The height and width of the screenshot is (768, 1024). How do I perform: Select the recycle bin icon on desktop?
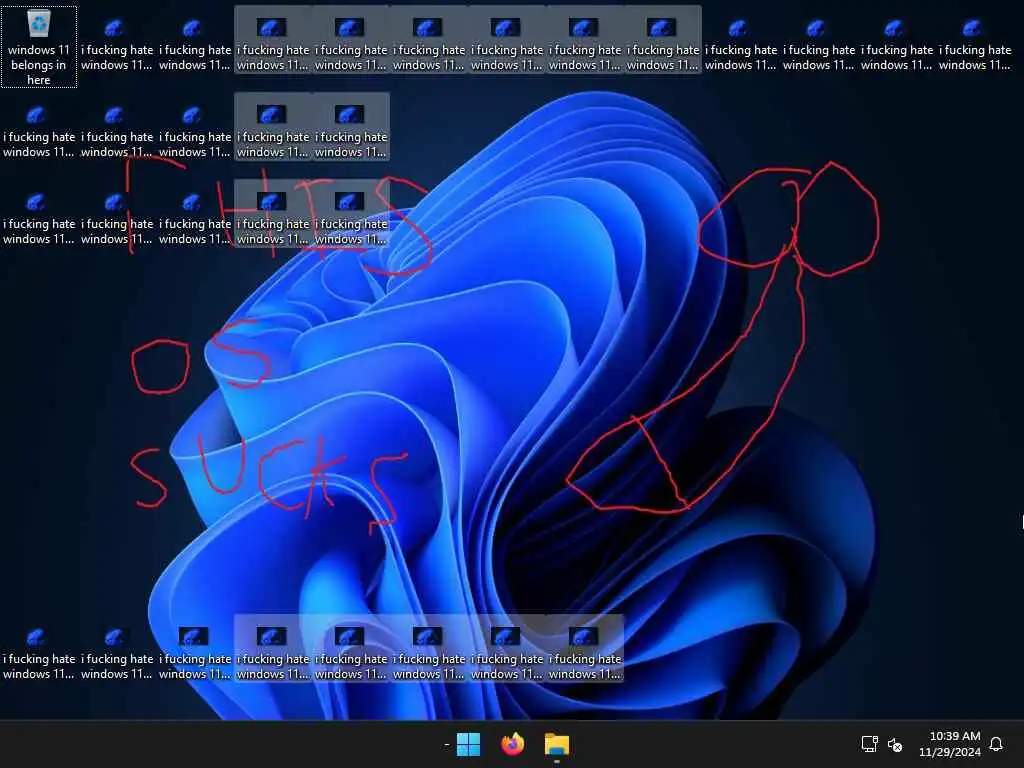[x=39, y=24]
